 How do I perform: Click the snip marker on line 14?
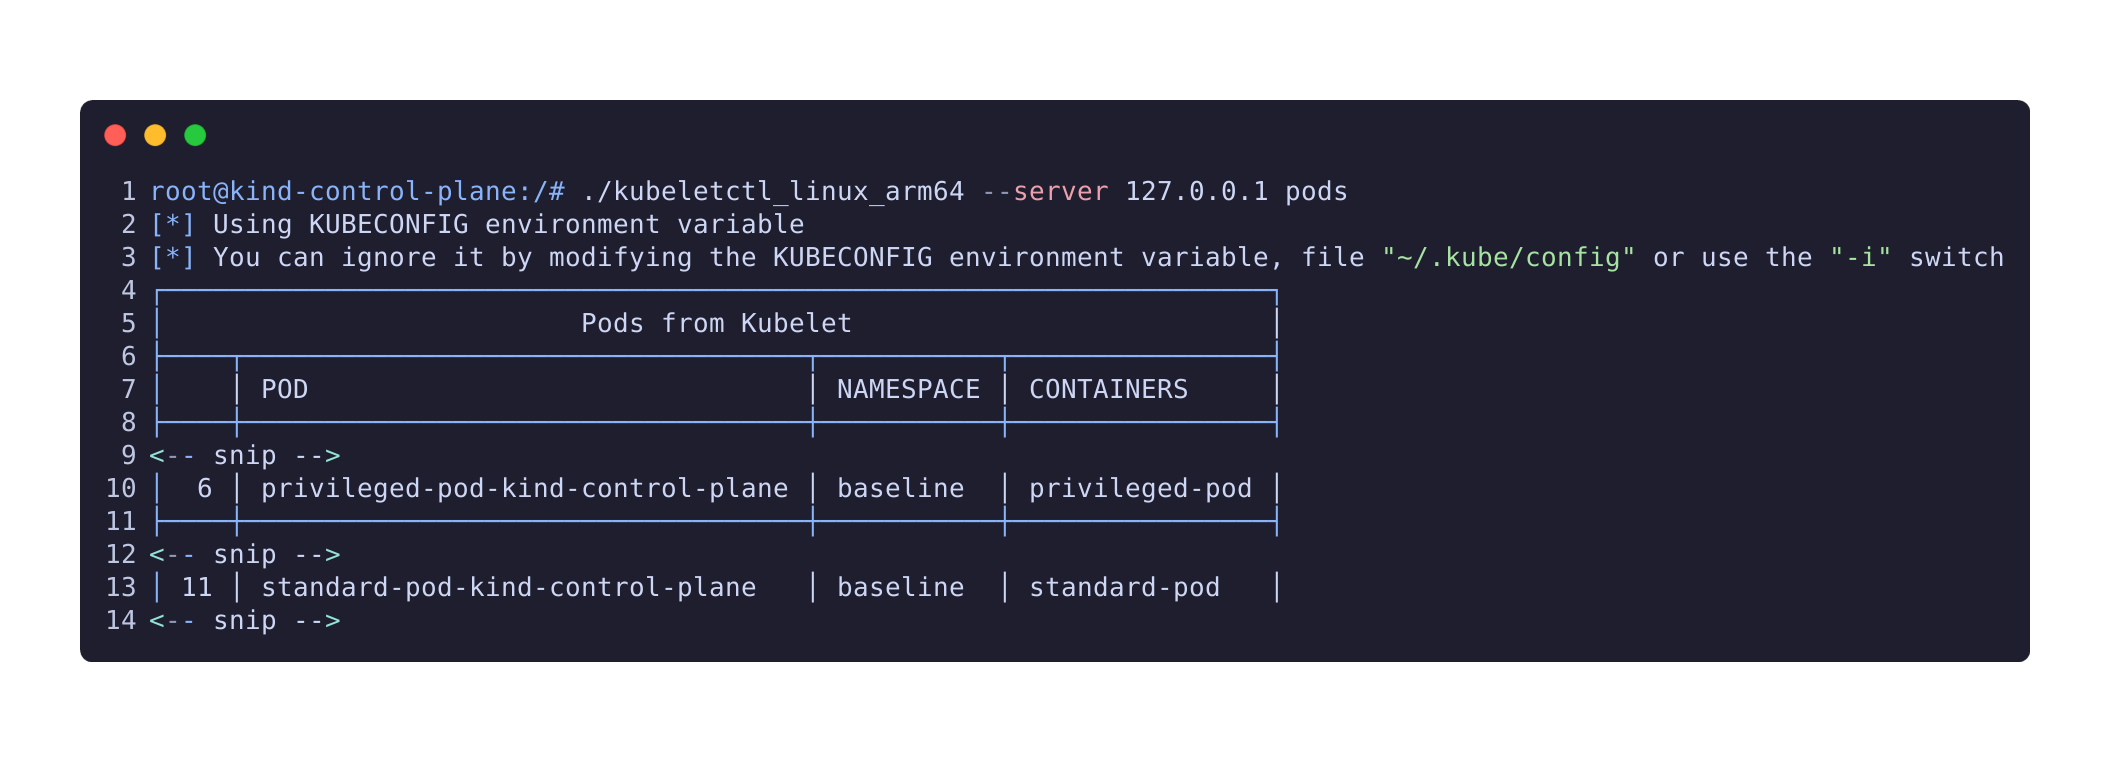coord(245,620)
